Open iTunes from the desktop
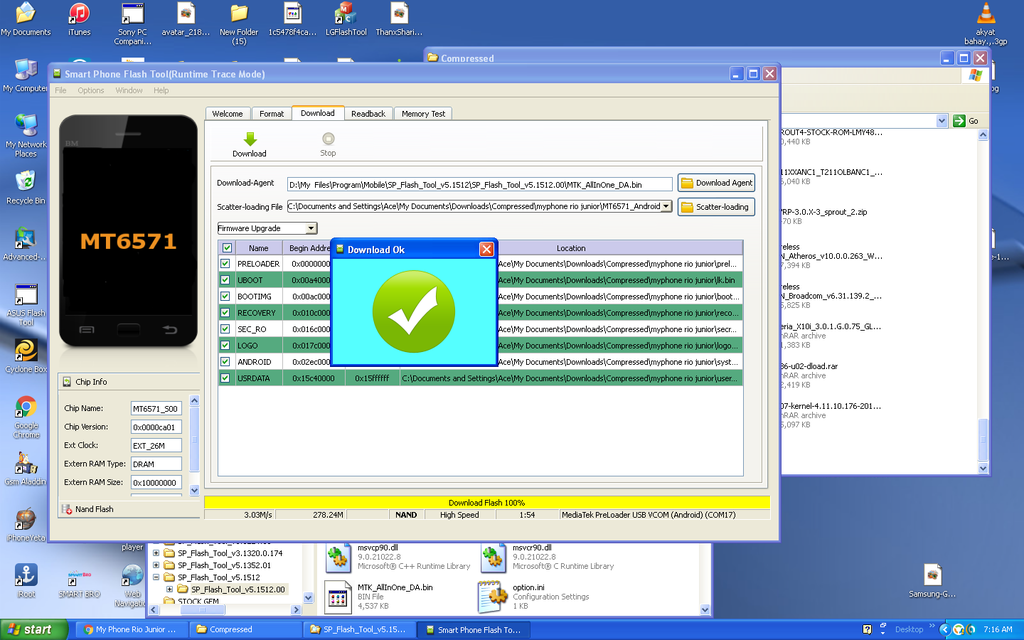 (79, 14)
